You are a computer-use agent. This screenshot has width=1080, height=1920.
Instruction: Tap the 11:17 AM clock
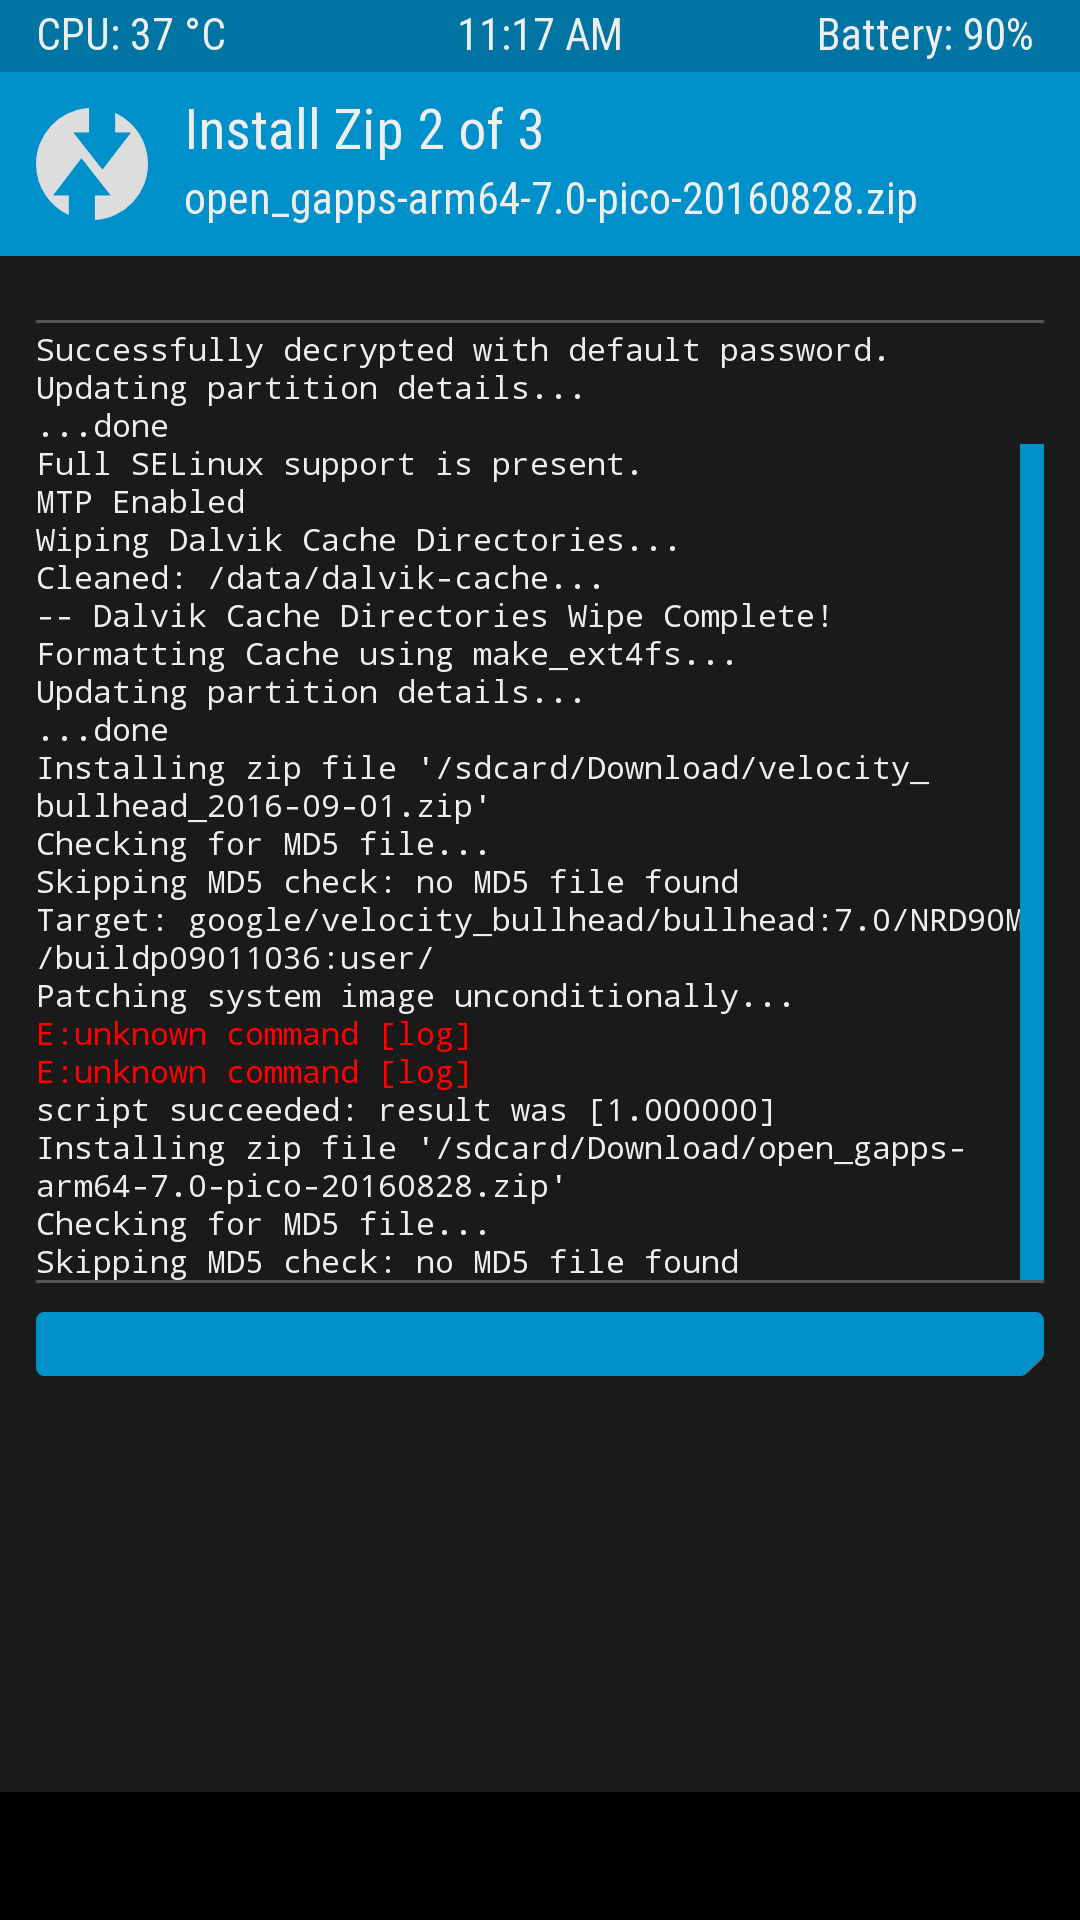pos(539,36)
